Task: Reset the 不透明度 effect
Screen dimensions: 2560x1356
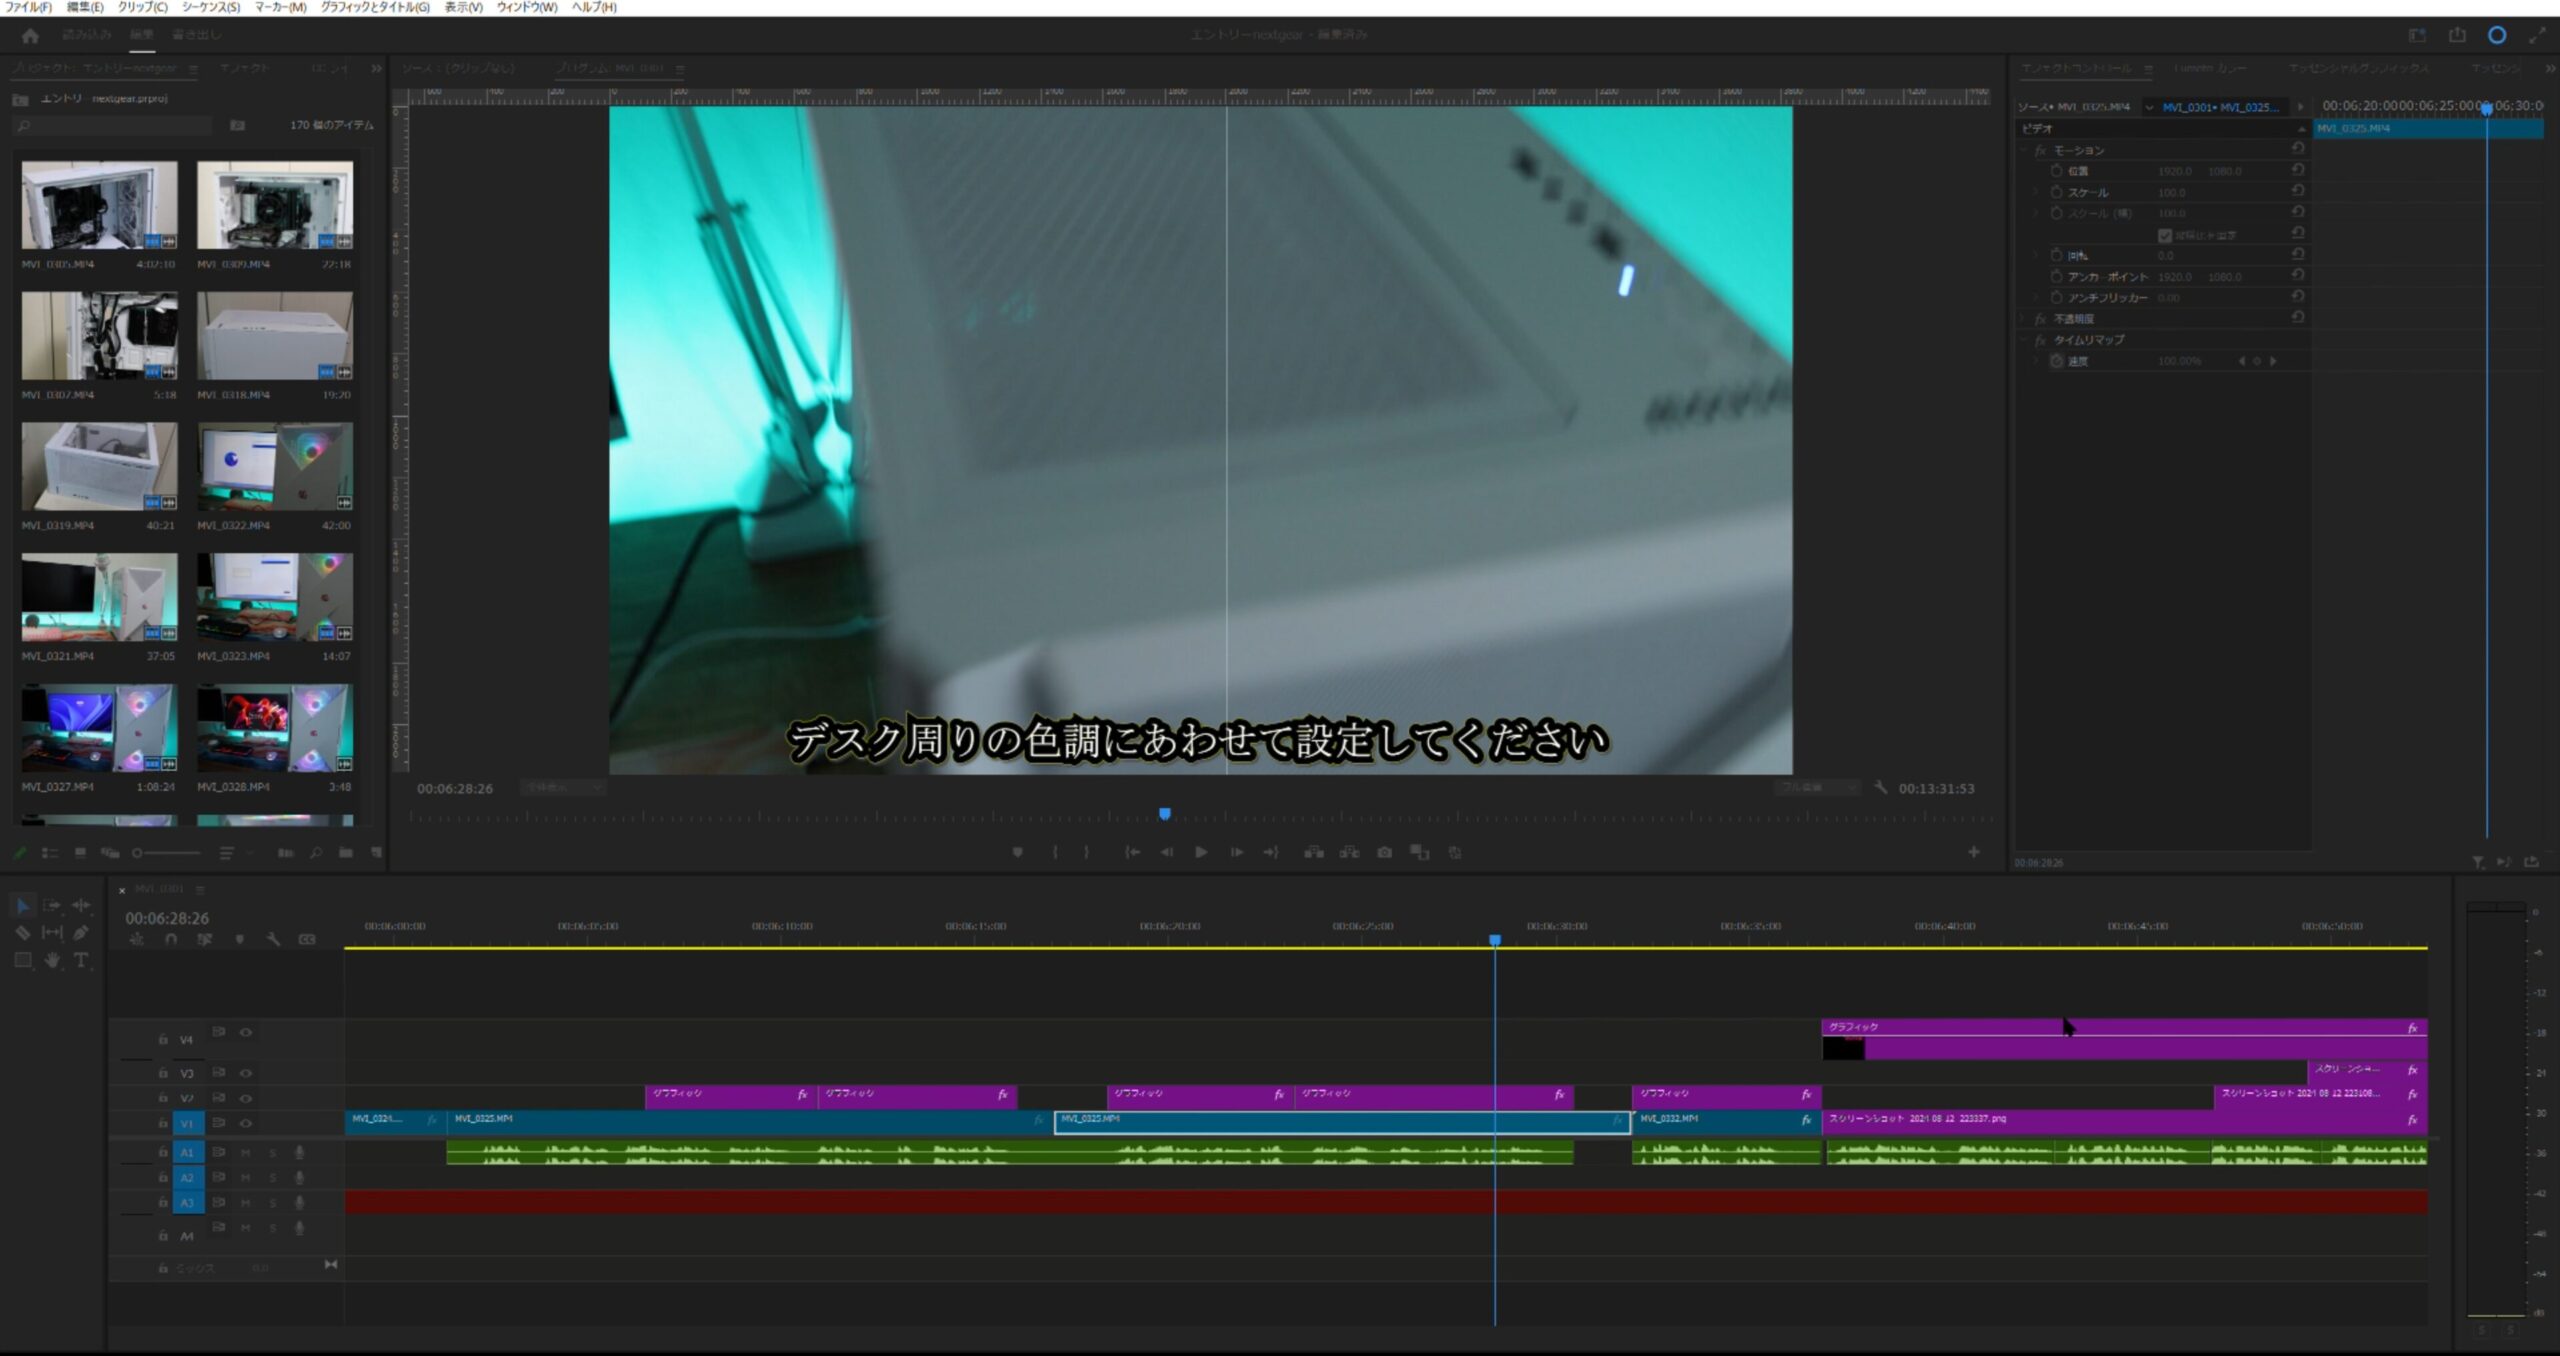Action: [x=2298, y=317]
